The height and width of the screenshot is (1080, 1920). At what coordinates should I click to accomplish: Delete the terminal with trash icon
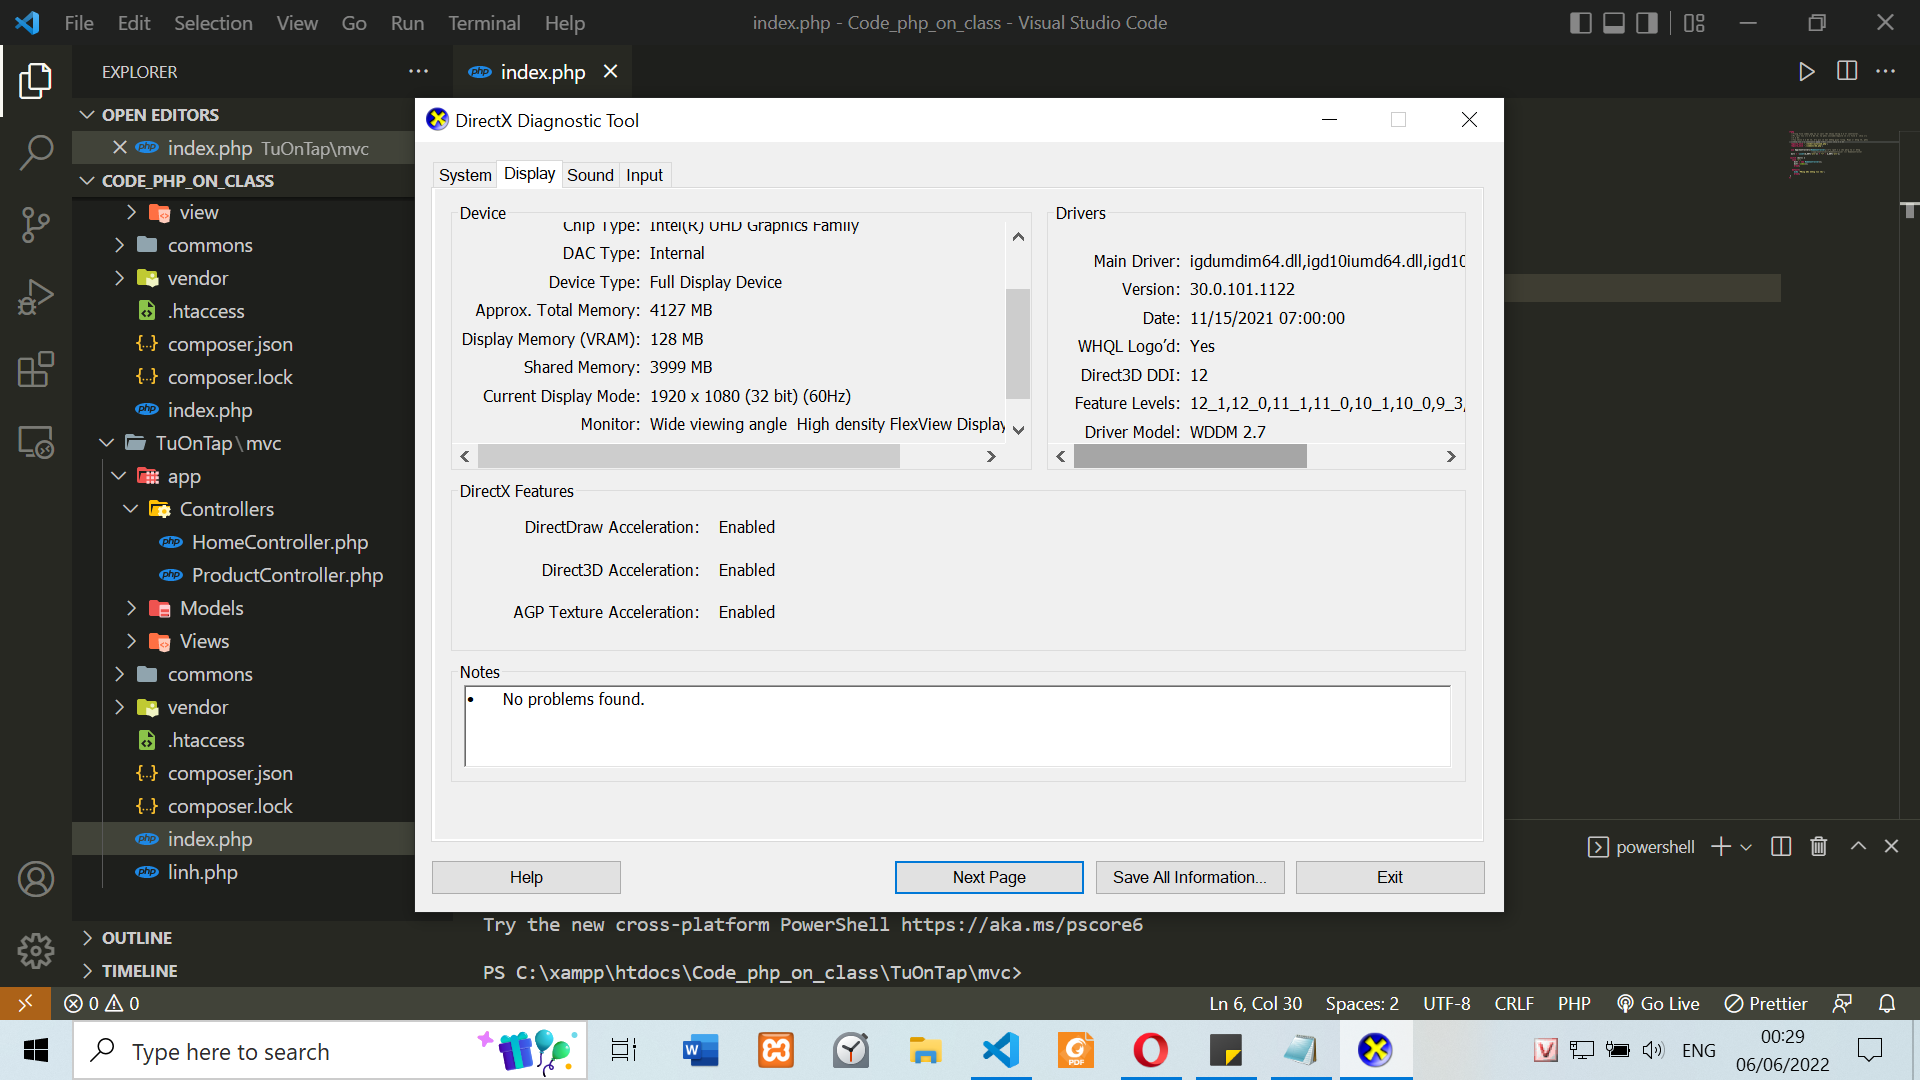(x=1819, y=847)
